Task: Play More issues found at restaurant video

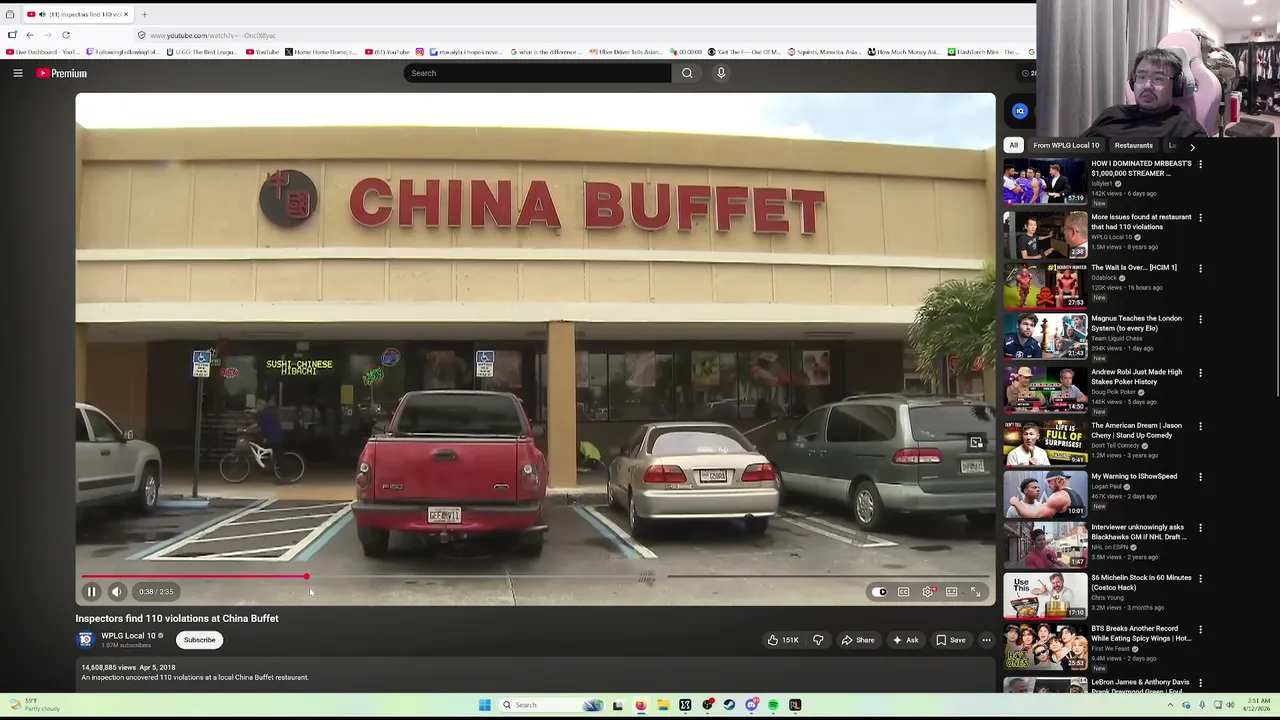Action: click(1045, 235)
